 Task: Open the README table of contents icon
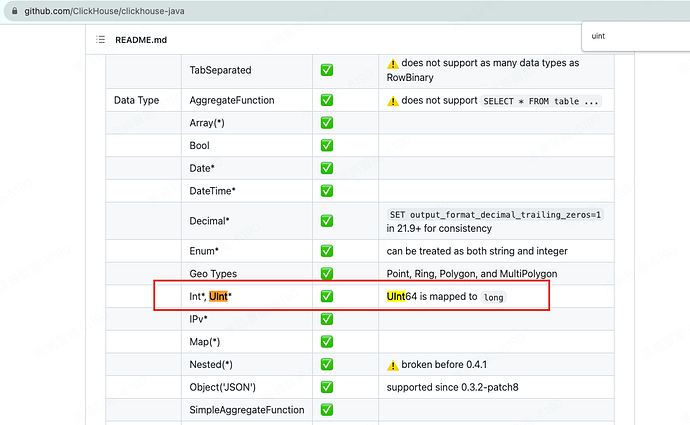[100, 40]
